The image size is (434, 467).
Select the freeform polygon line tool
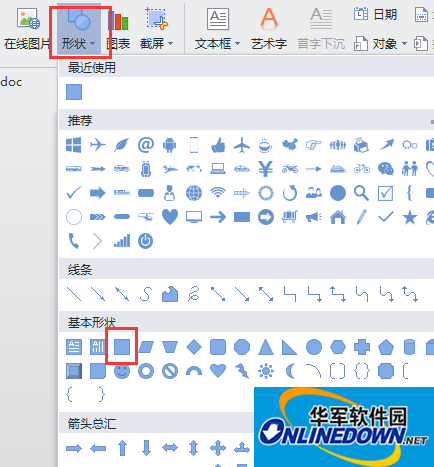click(x=170, y=294)
